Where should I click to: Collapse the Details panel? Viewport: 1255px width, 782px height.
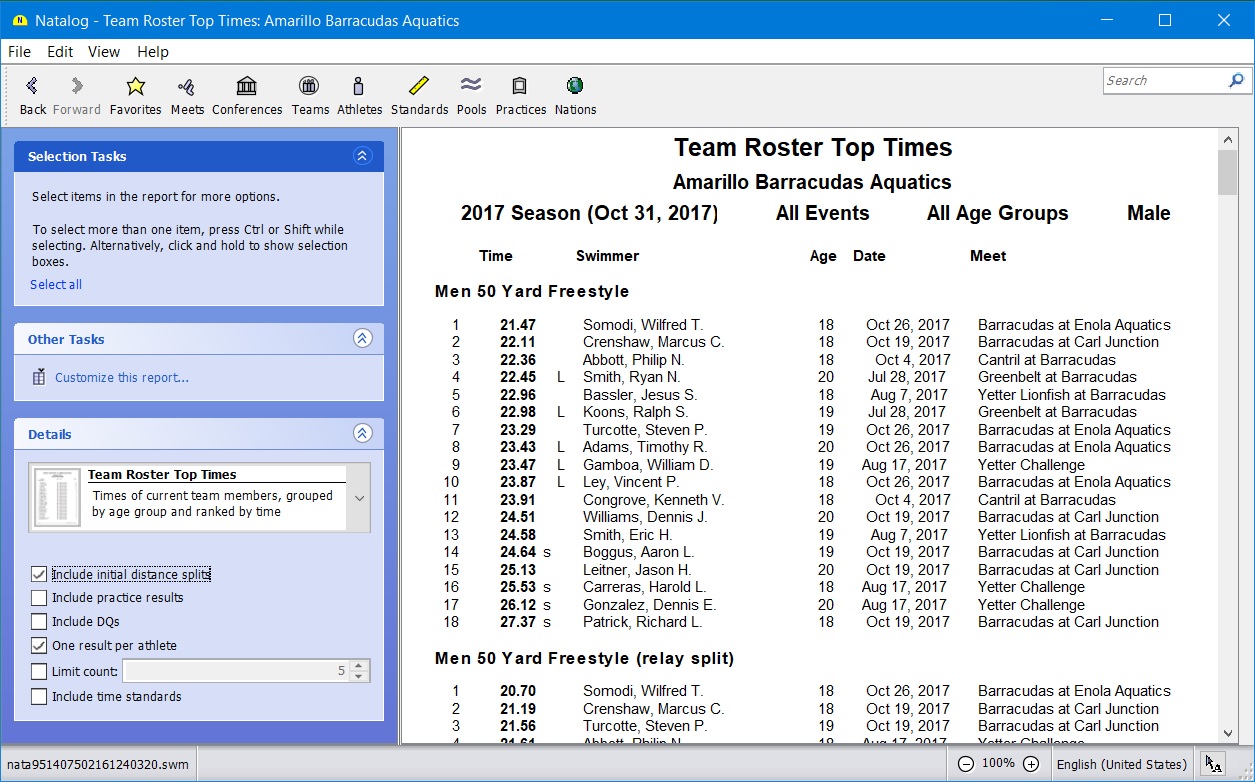(x=362, y=434)
